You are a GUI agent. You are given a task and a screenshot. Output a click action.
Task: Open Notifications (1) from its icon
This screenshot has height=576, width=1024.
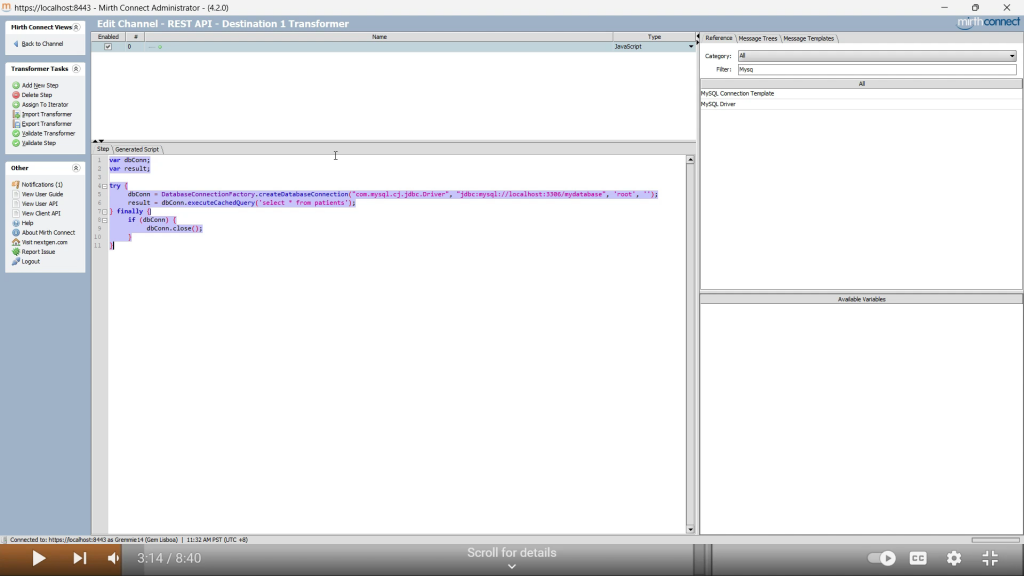pos(16,185)
